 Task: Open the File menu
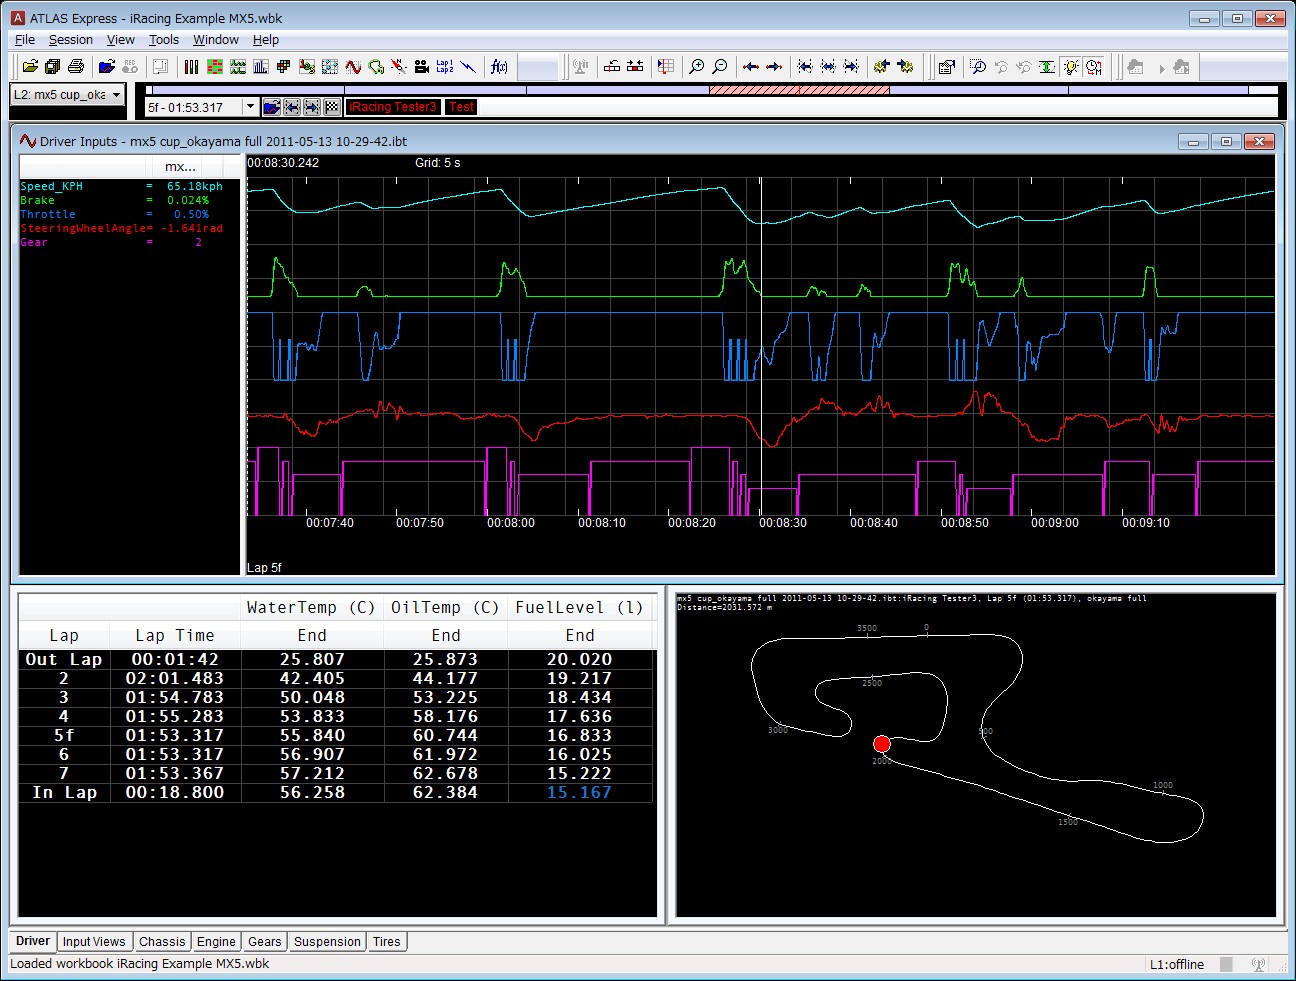(x=25, y=40)
